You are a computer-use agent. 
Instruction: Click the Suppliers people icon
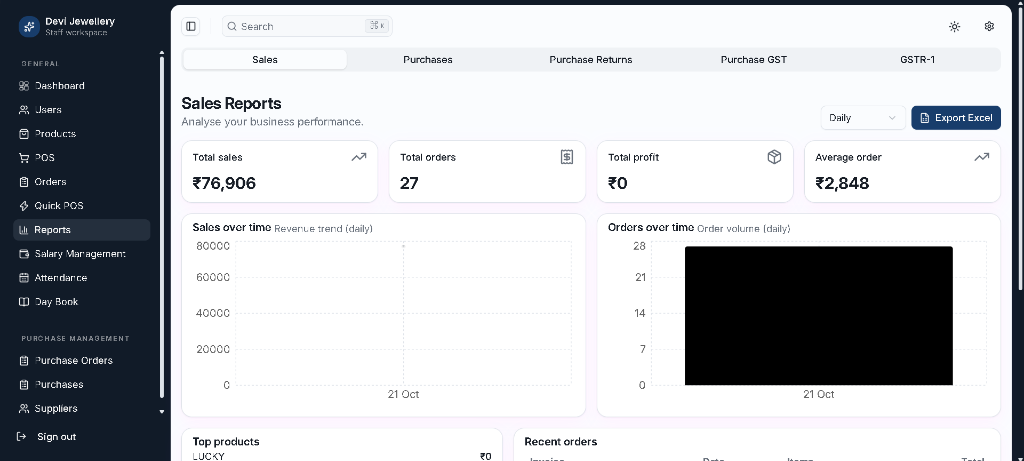24,408
